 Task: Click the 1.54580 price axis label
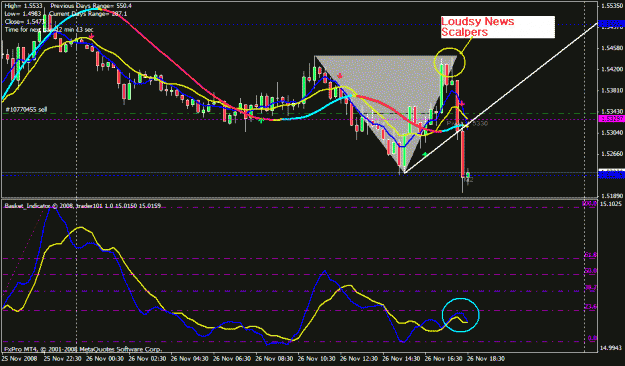611,48
